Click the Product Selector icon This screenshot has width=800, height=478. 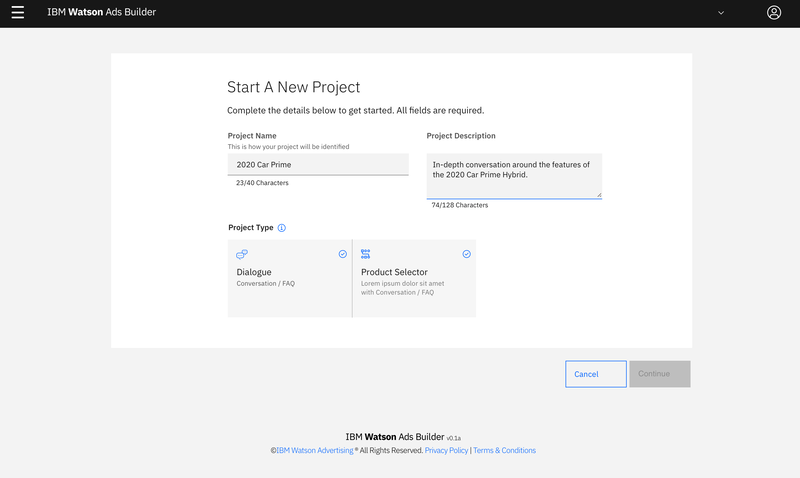365,254
